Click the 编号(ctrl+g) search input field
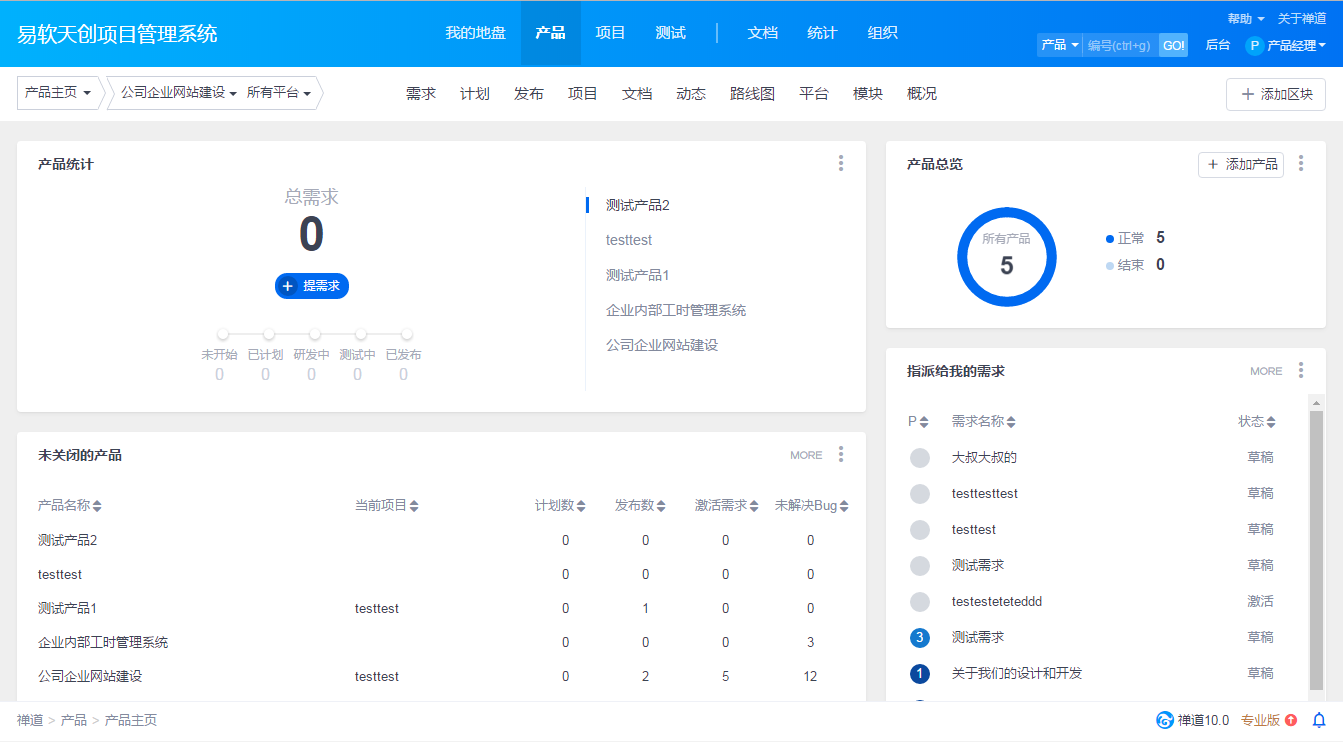1343x742 pixels. click(1118, 45)
